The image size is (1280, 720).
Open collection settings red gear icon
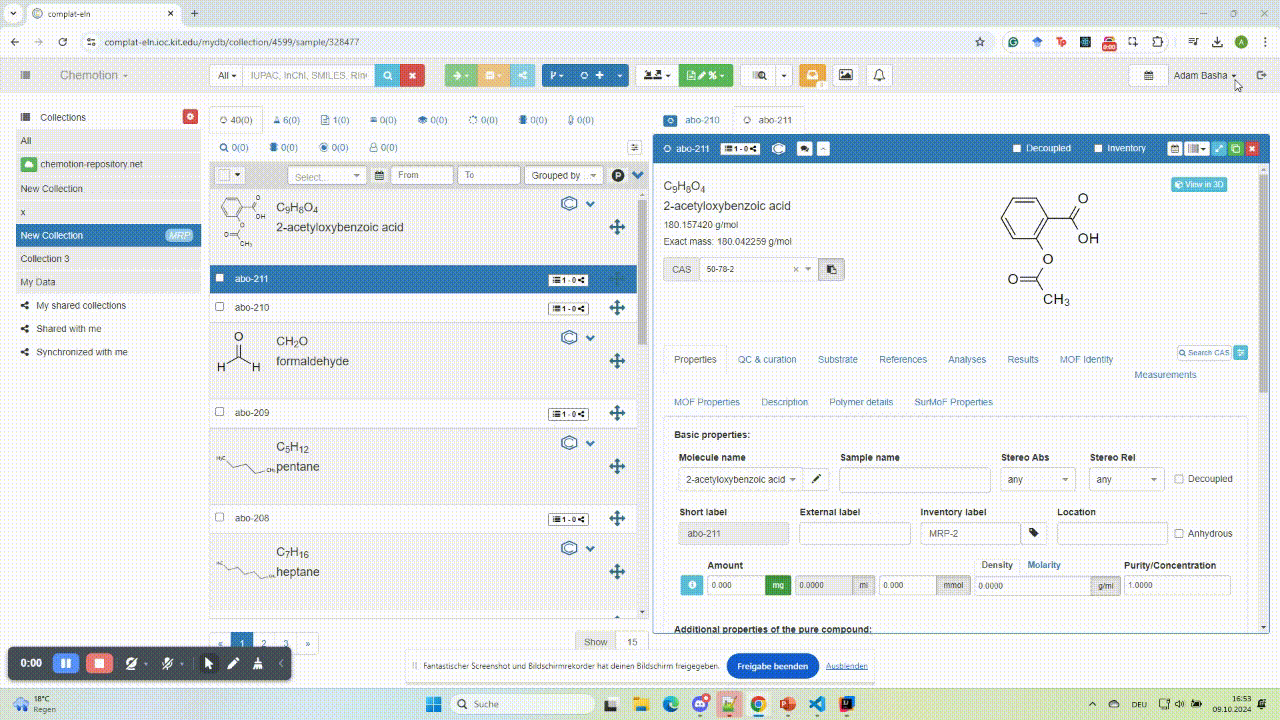[x=190, y=117]
